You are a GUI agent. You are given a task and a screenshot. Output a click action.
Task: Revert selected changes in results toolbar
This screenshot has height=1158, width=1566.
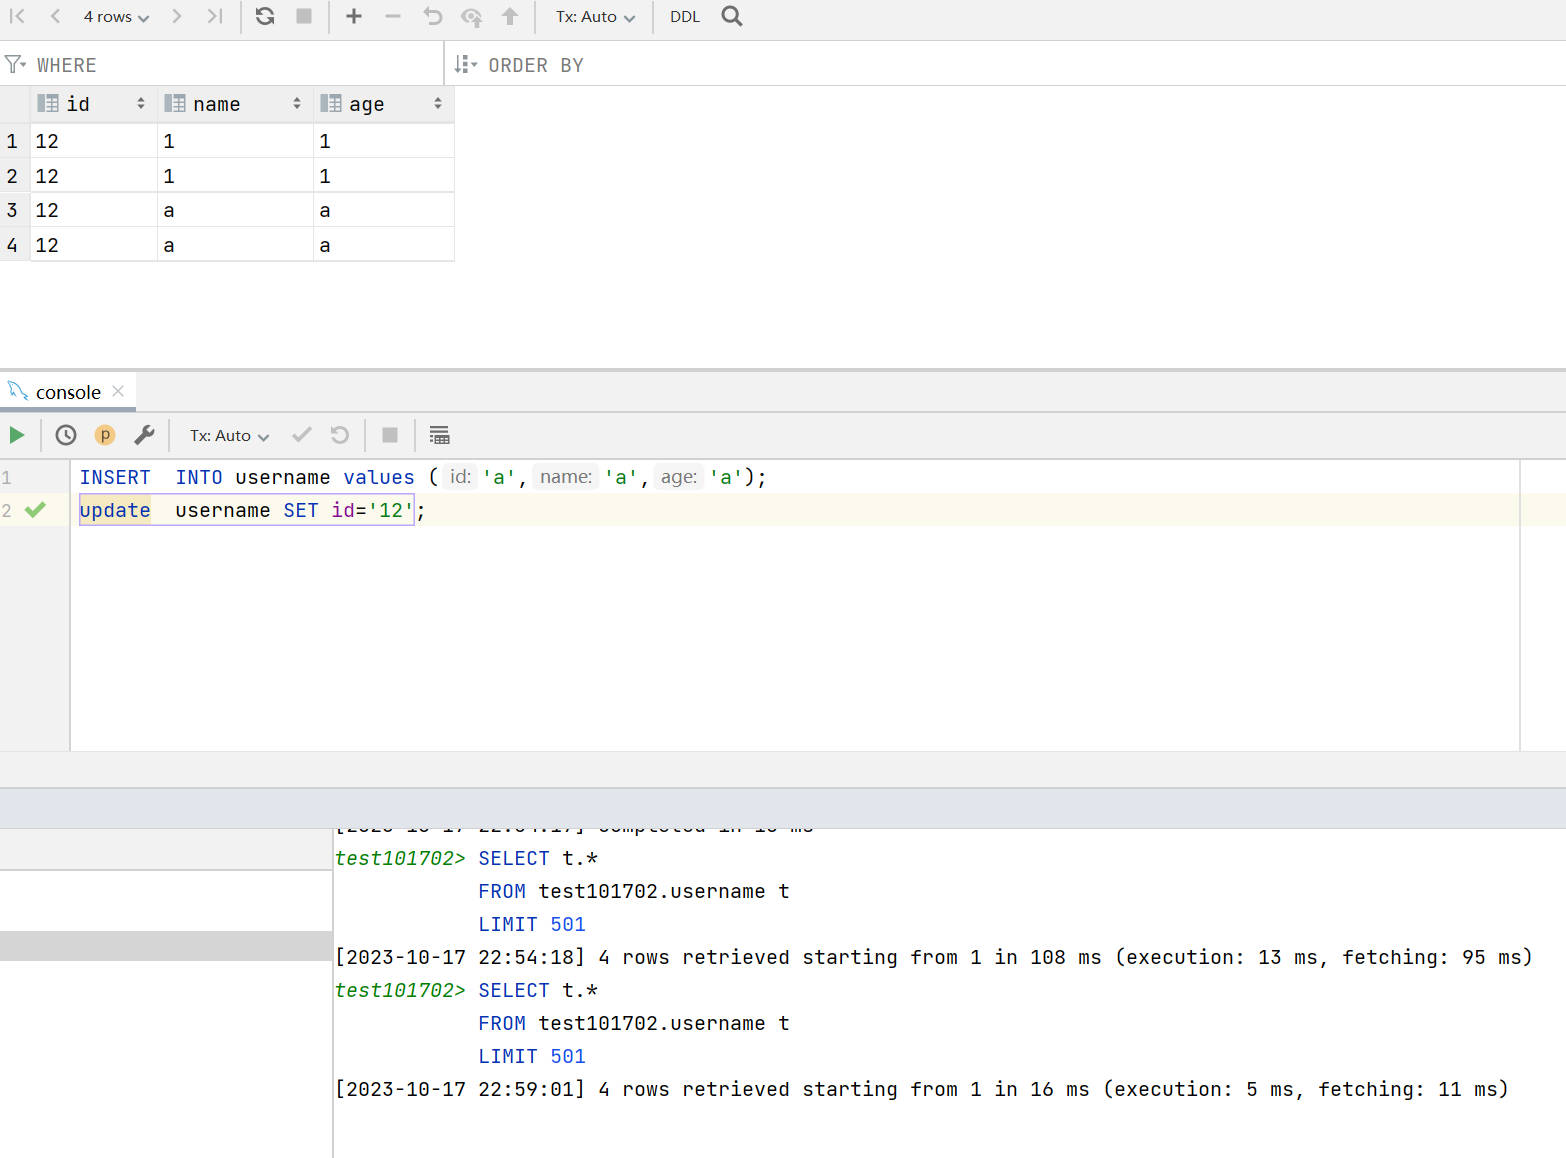click(432, 16)
